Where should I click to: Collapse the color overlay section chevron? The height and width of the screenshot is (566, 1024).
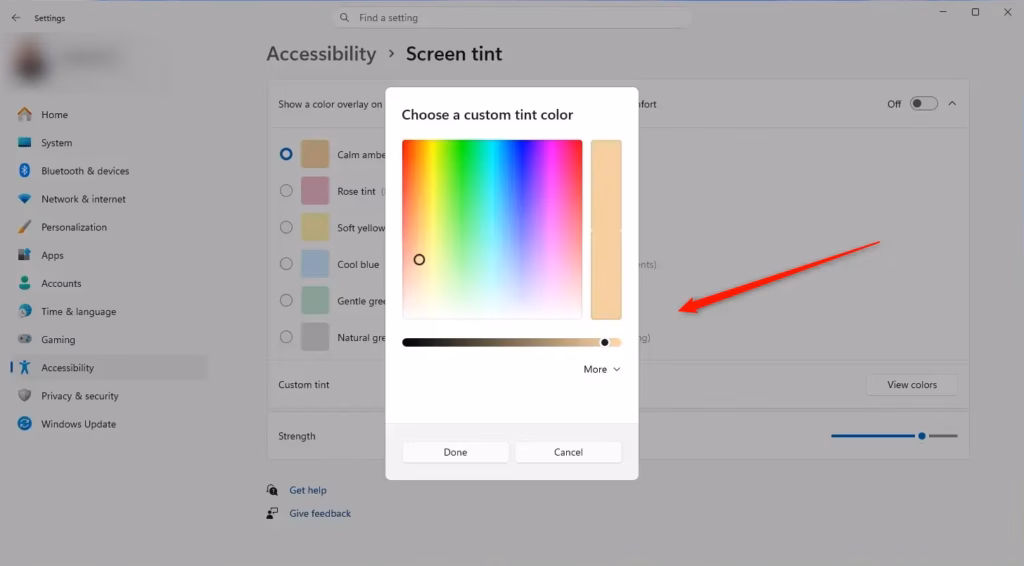click(x=951, y=104)
